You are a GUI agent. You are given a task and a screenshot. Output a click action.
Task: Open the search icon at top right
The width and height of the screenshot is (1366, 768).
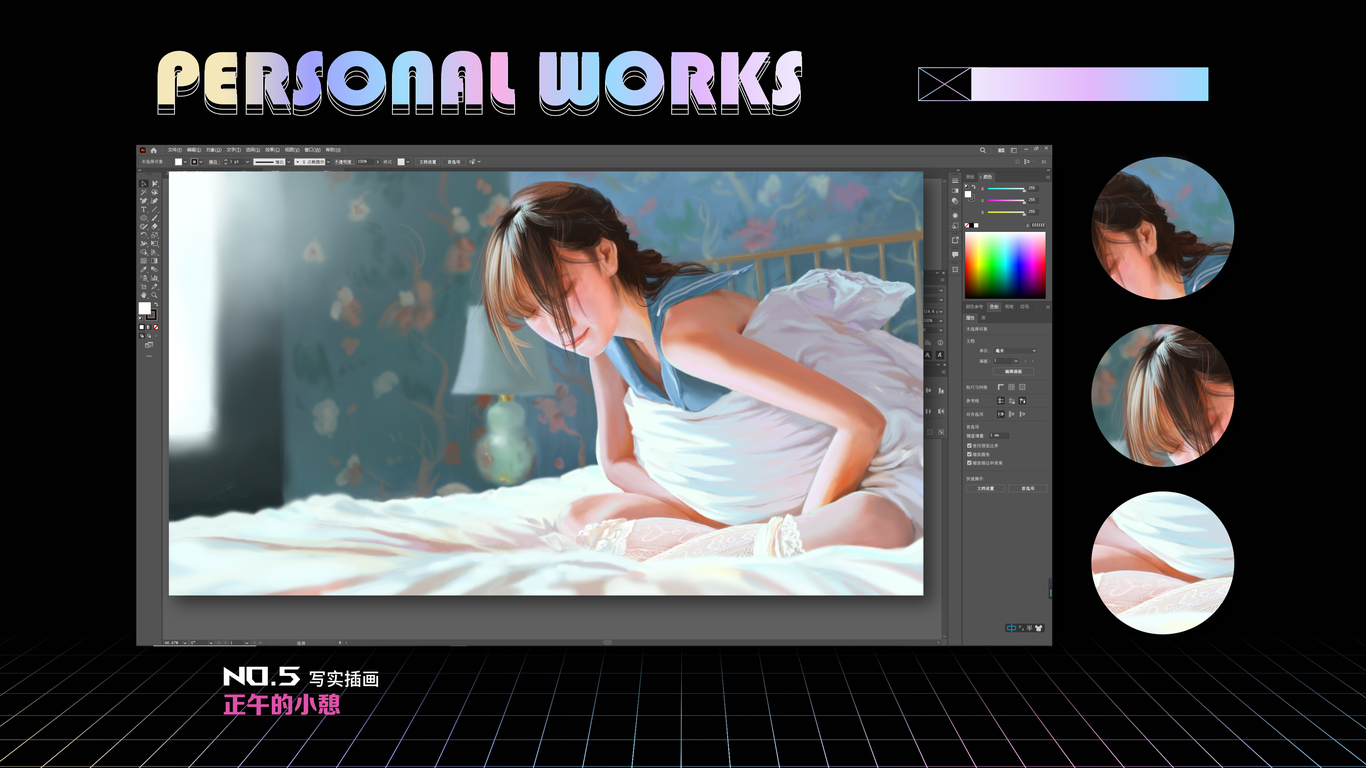pyautogui.click(x=983, y=150)
